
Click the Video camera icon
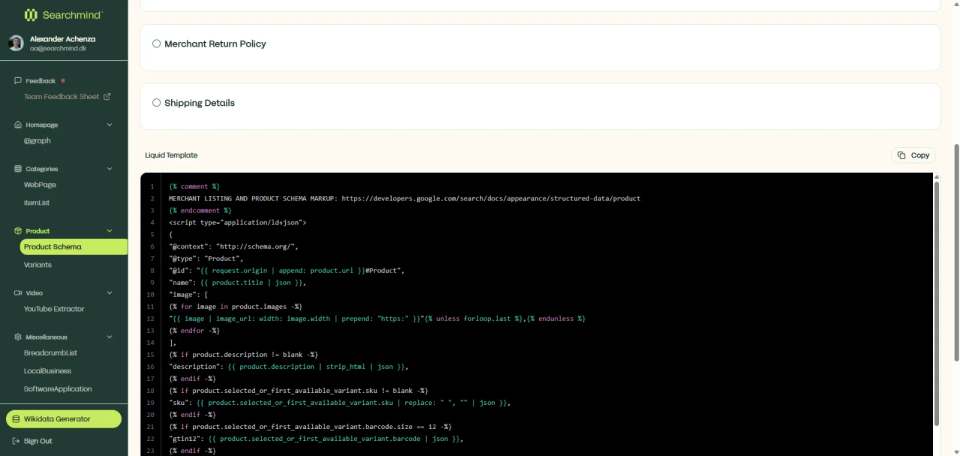tap(18, 293)
